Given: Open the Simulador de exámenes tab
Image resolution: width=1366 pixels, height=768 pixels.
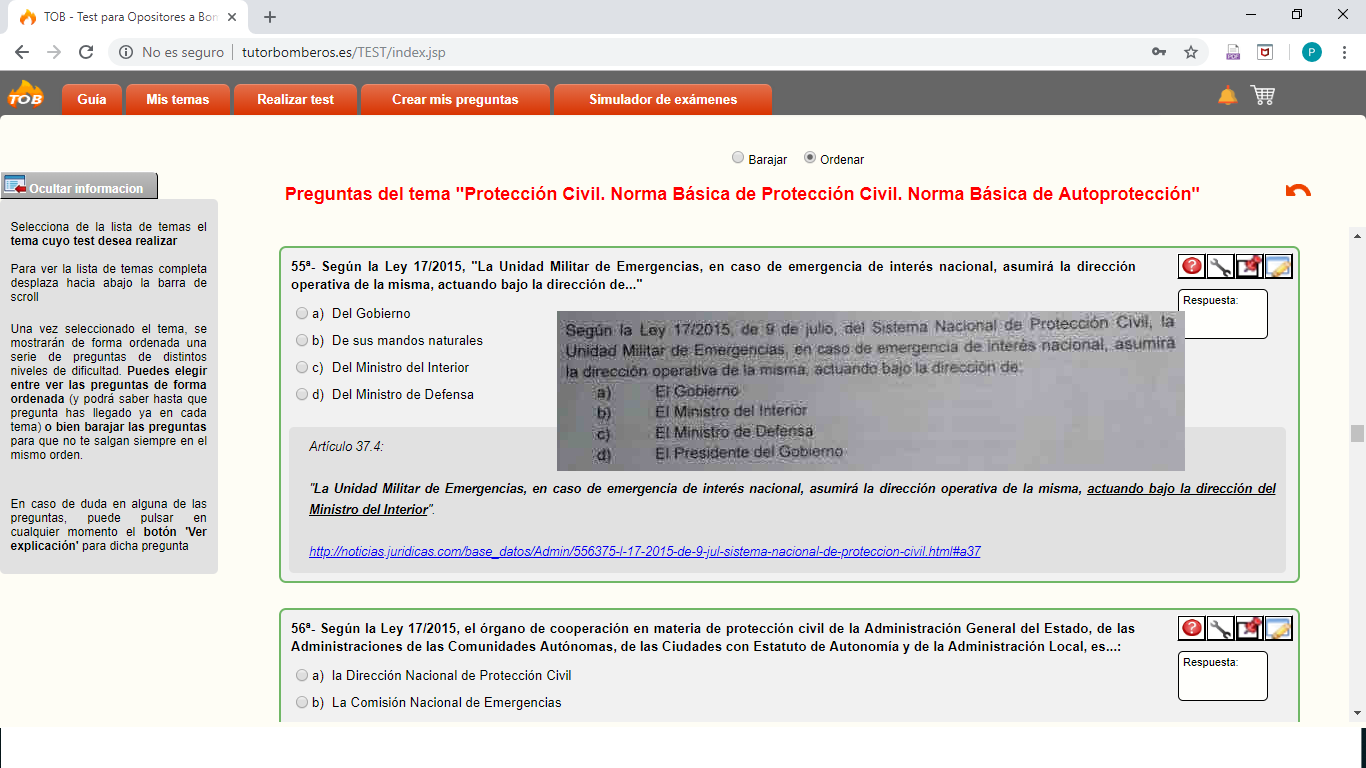Looking at the screenshot, I should (663, 100).
